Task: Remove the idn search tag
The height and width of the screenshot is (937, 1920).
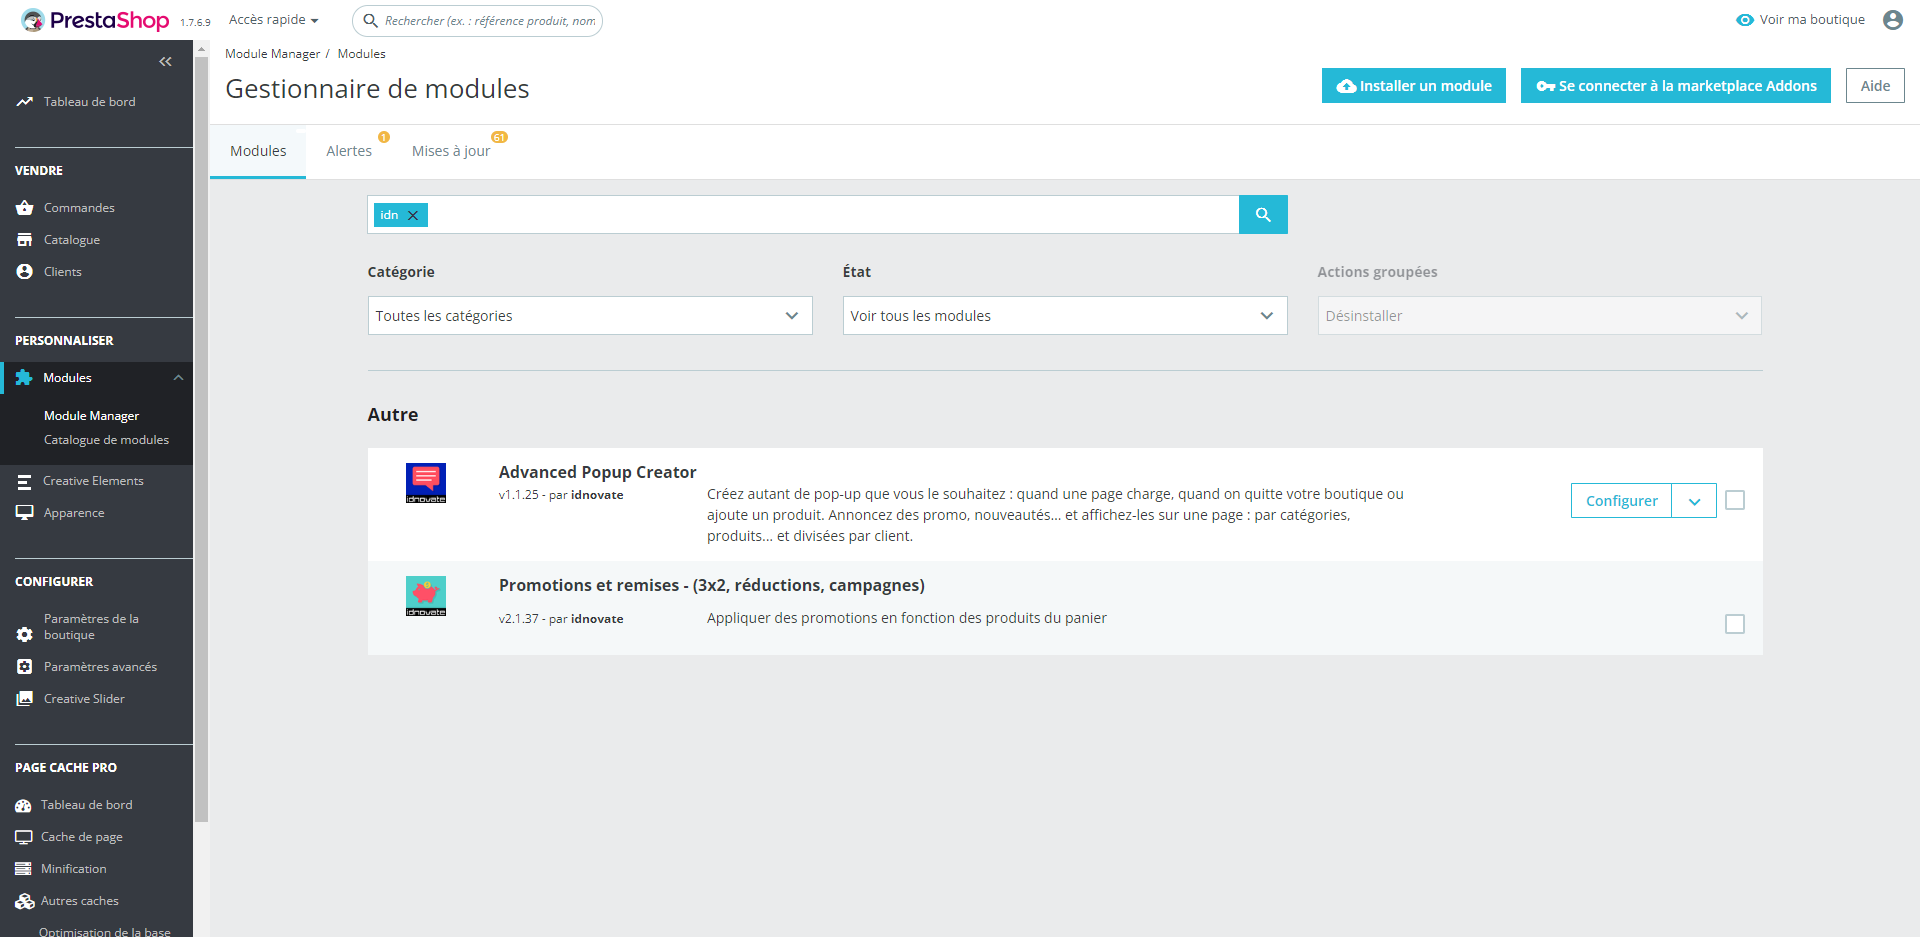Action: tap(413, 215)
